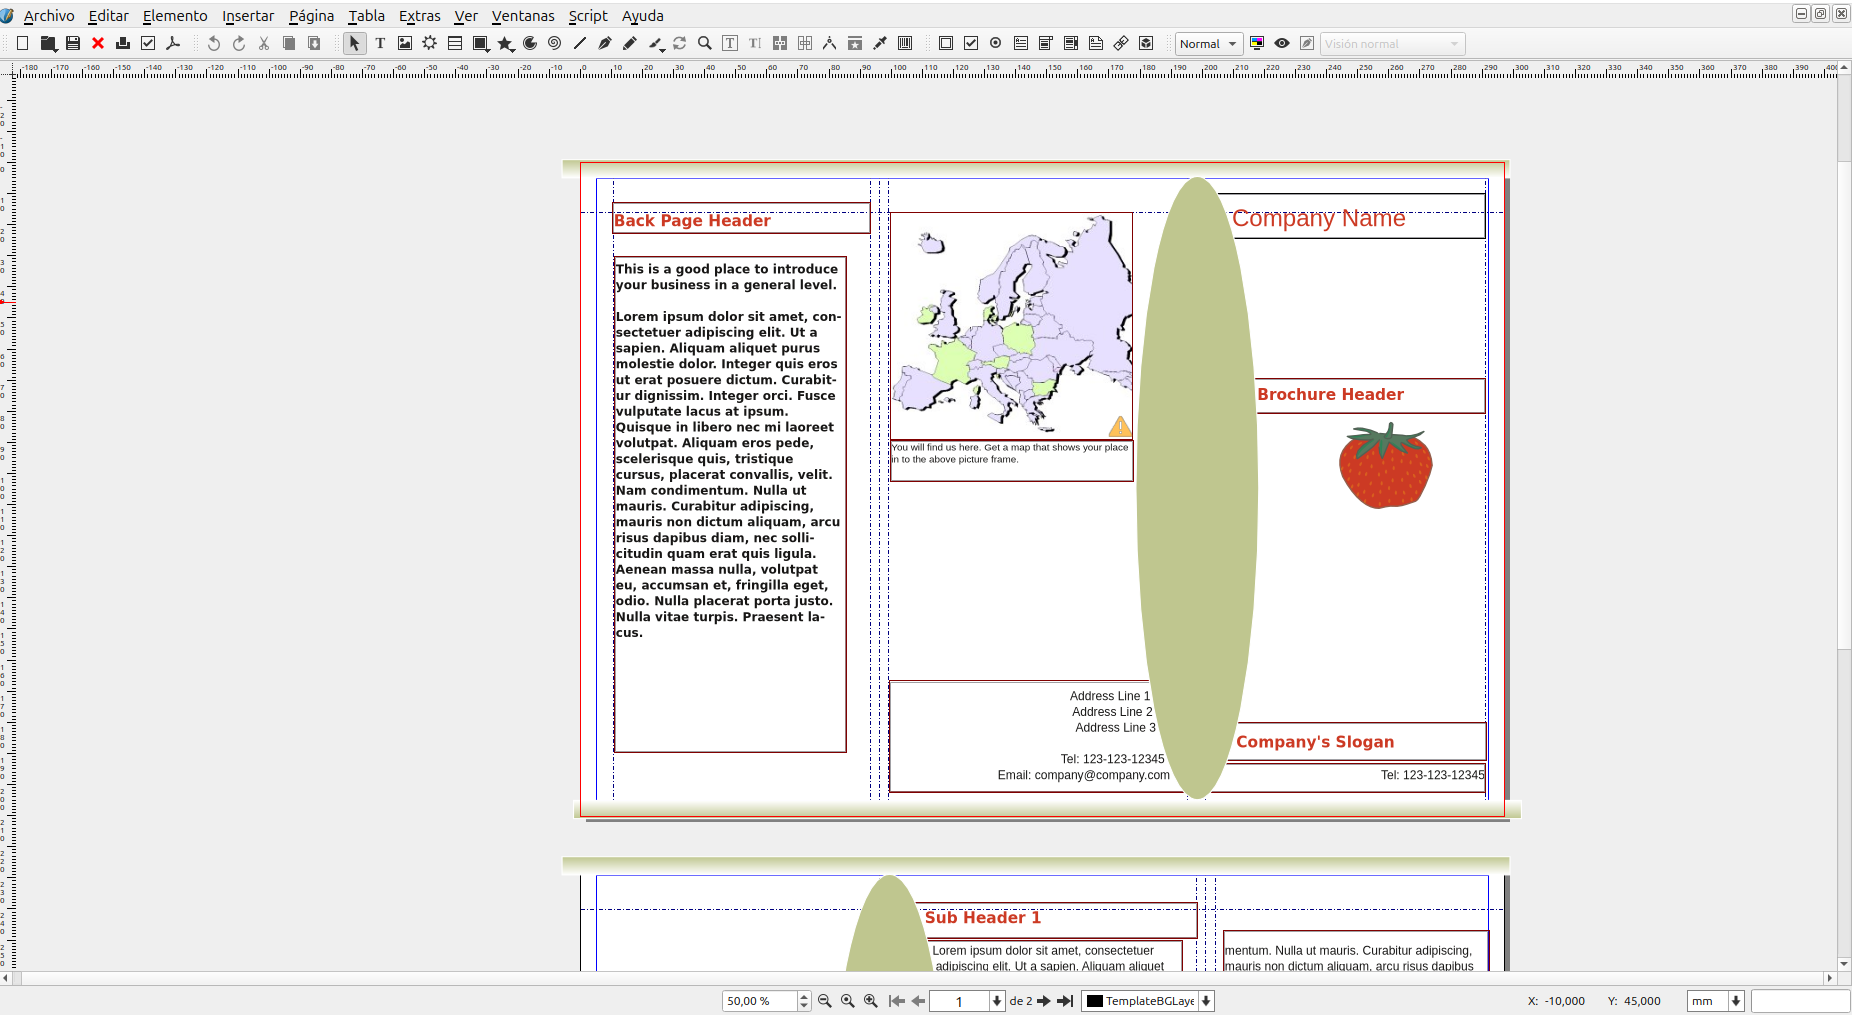
Task: Select the Arc tool
Action: (x=530, y=43)
